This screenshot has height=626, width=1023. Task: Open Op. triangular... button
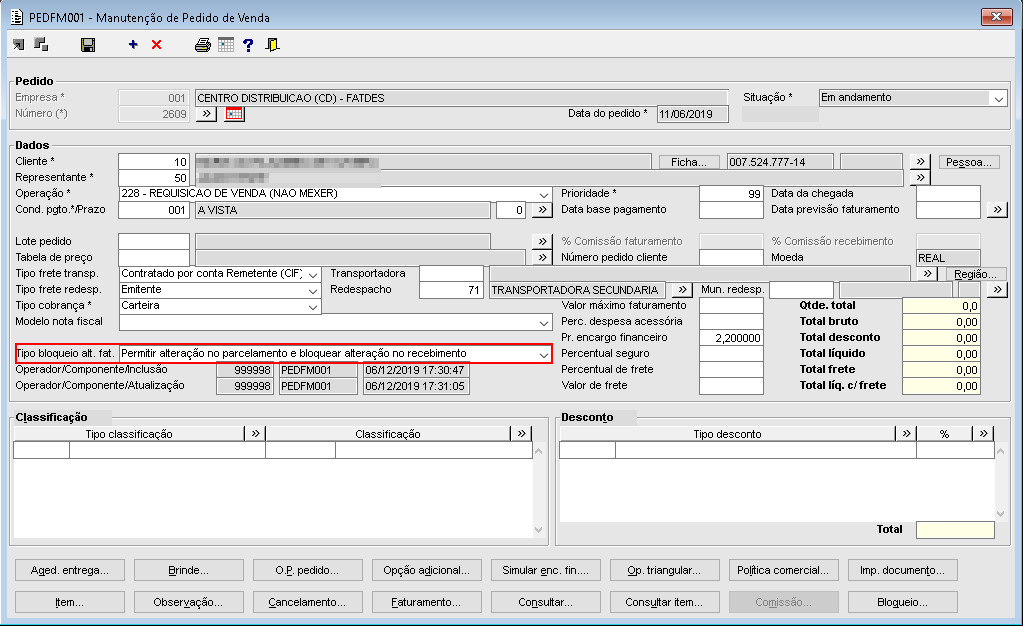pyautogui.click(x=664, y=570)
